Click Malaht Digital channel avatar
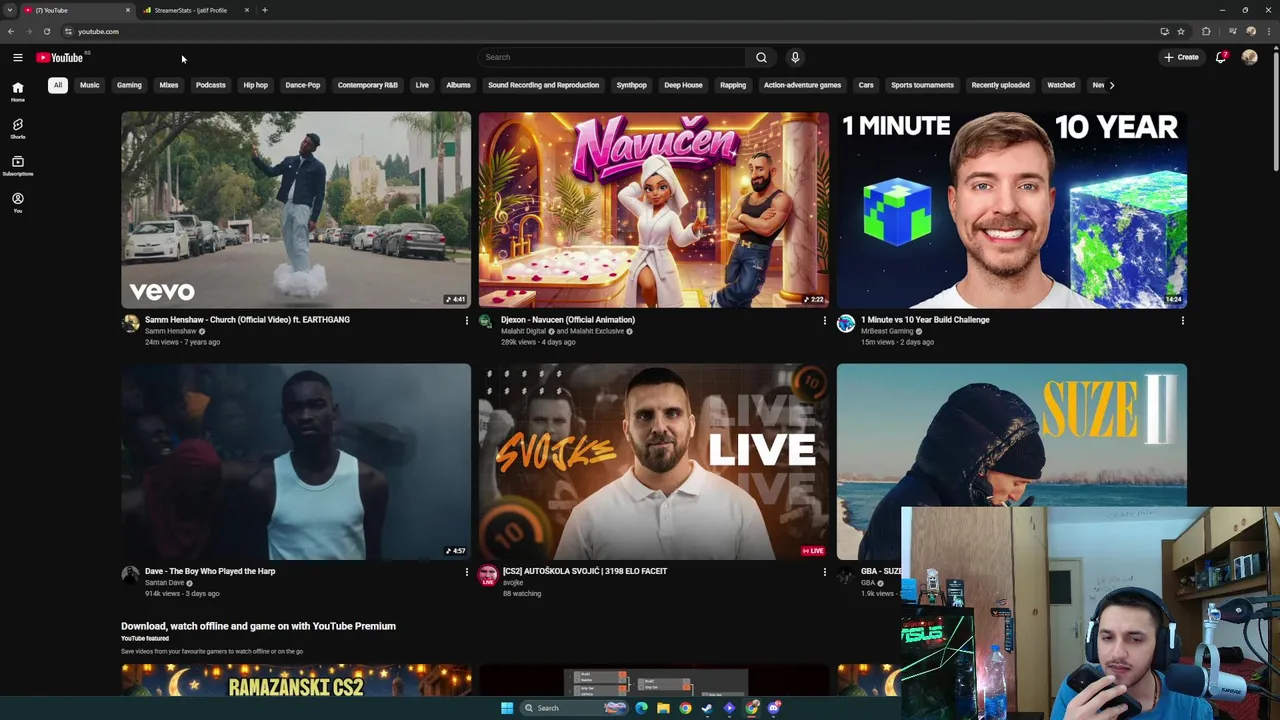1280x720 pixels. pyautogui.click(x=487, y=323)
